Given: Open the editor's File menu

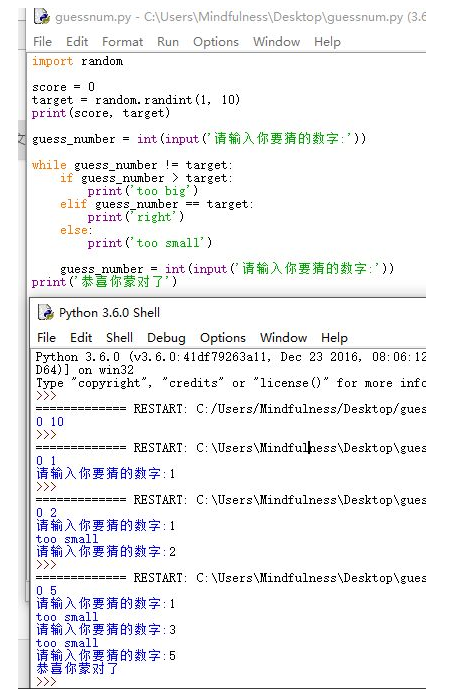Looking at the screenshot, I should [x=43, y=42].
